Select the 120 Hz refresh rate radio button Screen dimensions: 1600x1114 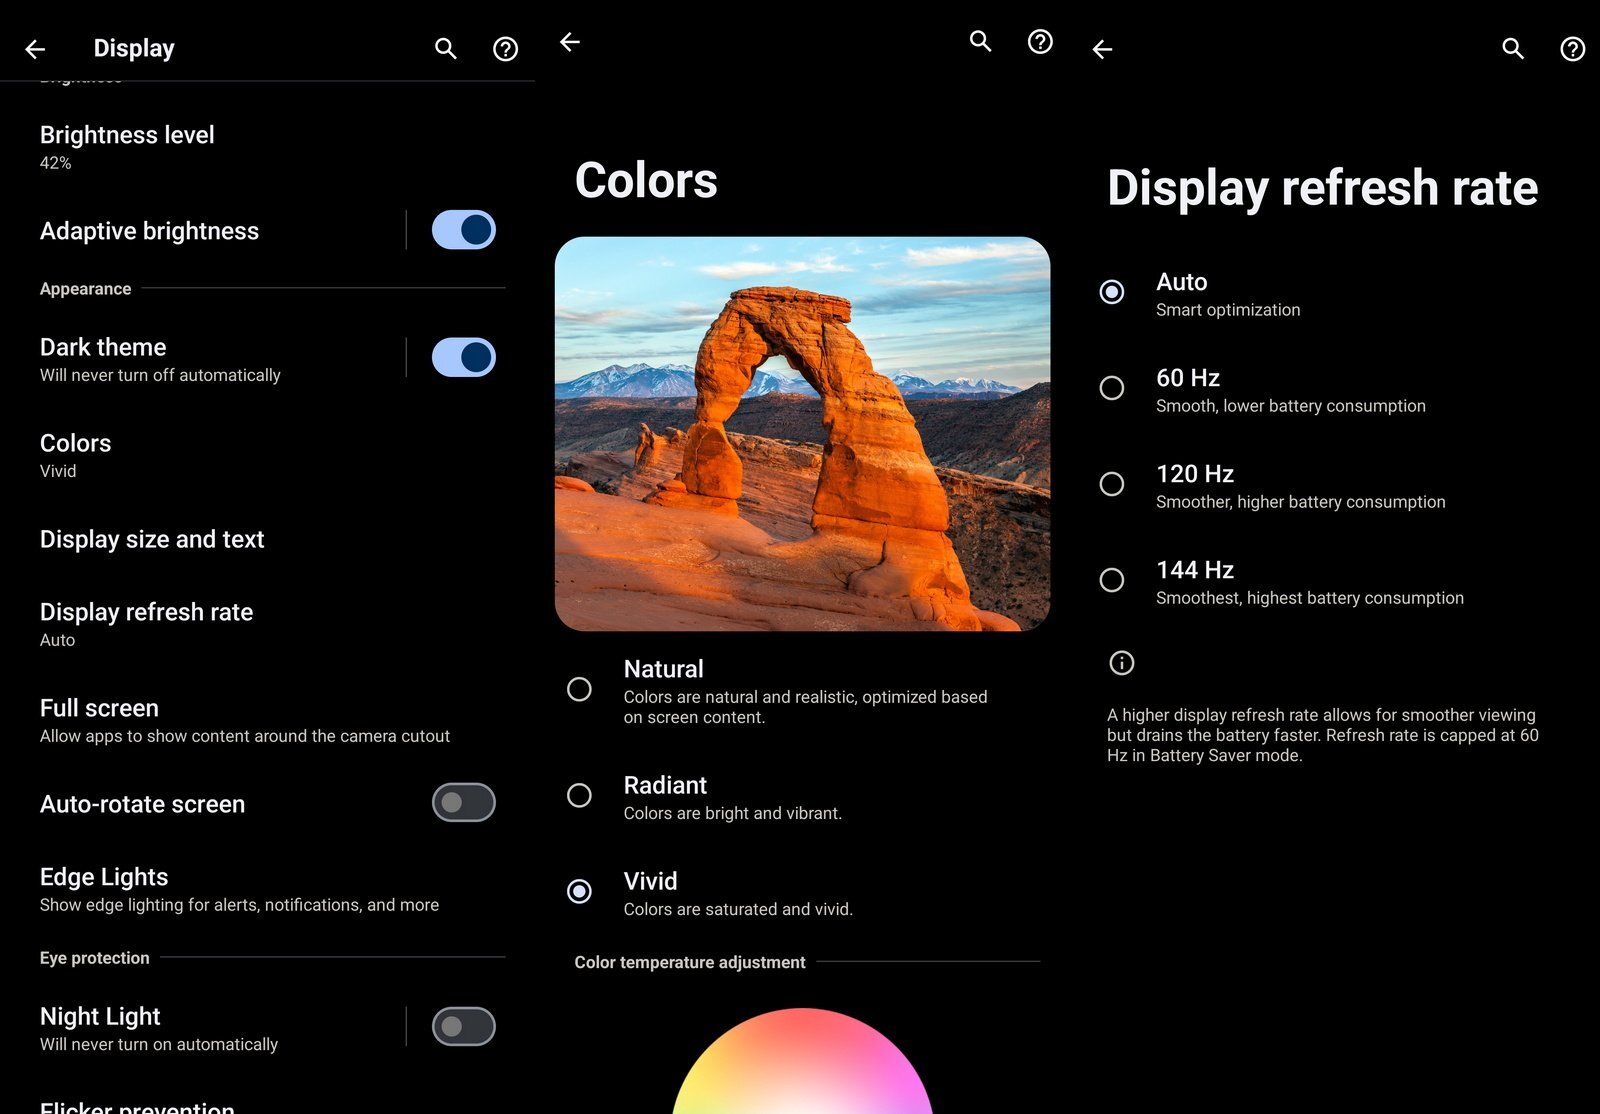tap(1111, 484)
